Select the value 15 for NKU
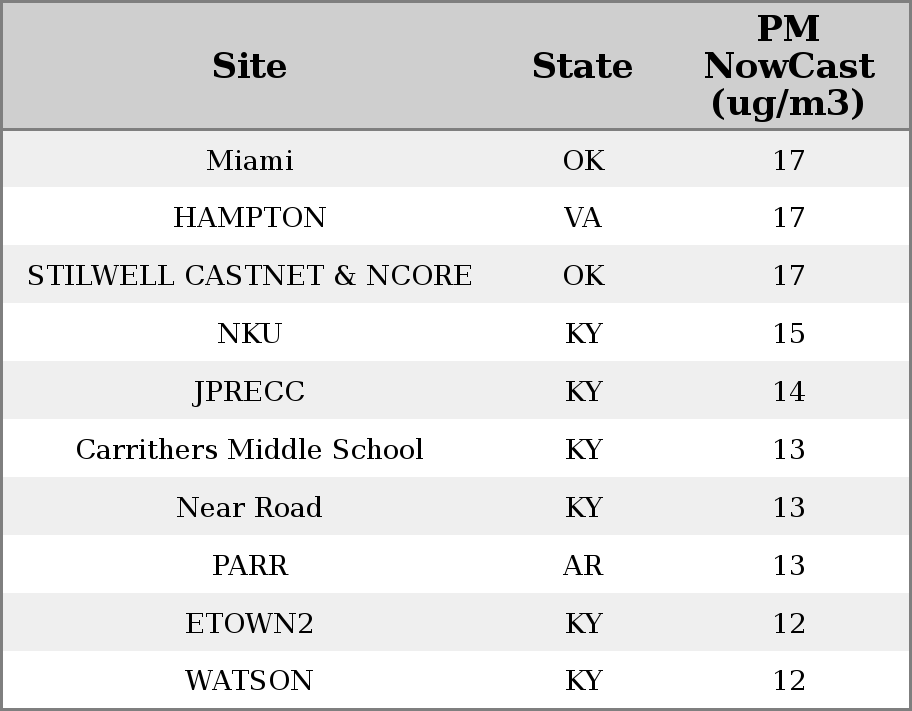 pyautogui.click(x=789, y=333)
